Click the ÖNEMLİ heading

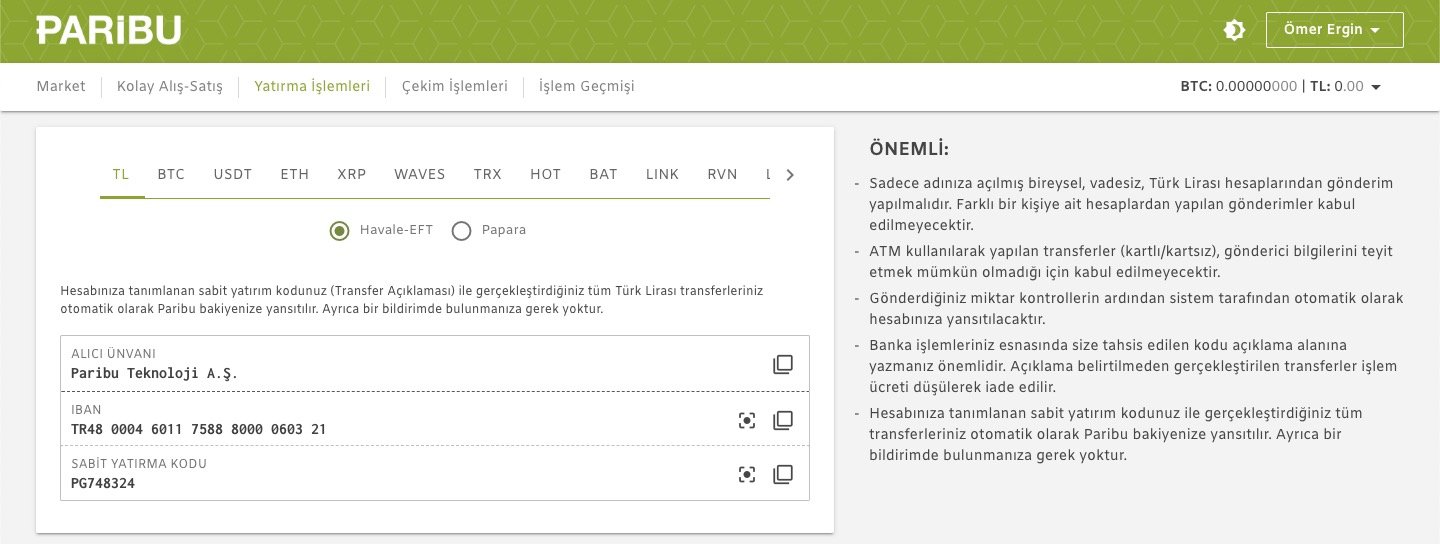[909, 150]
